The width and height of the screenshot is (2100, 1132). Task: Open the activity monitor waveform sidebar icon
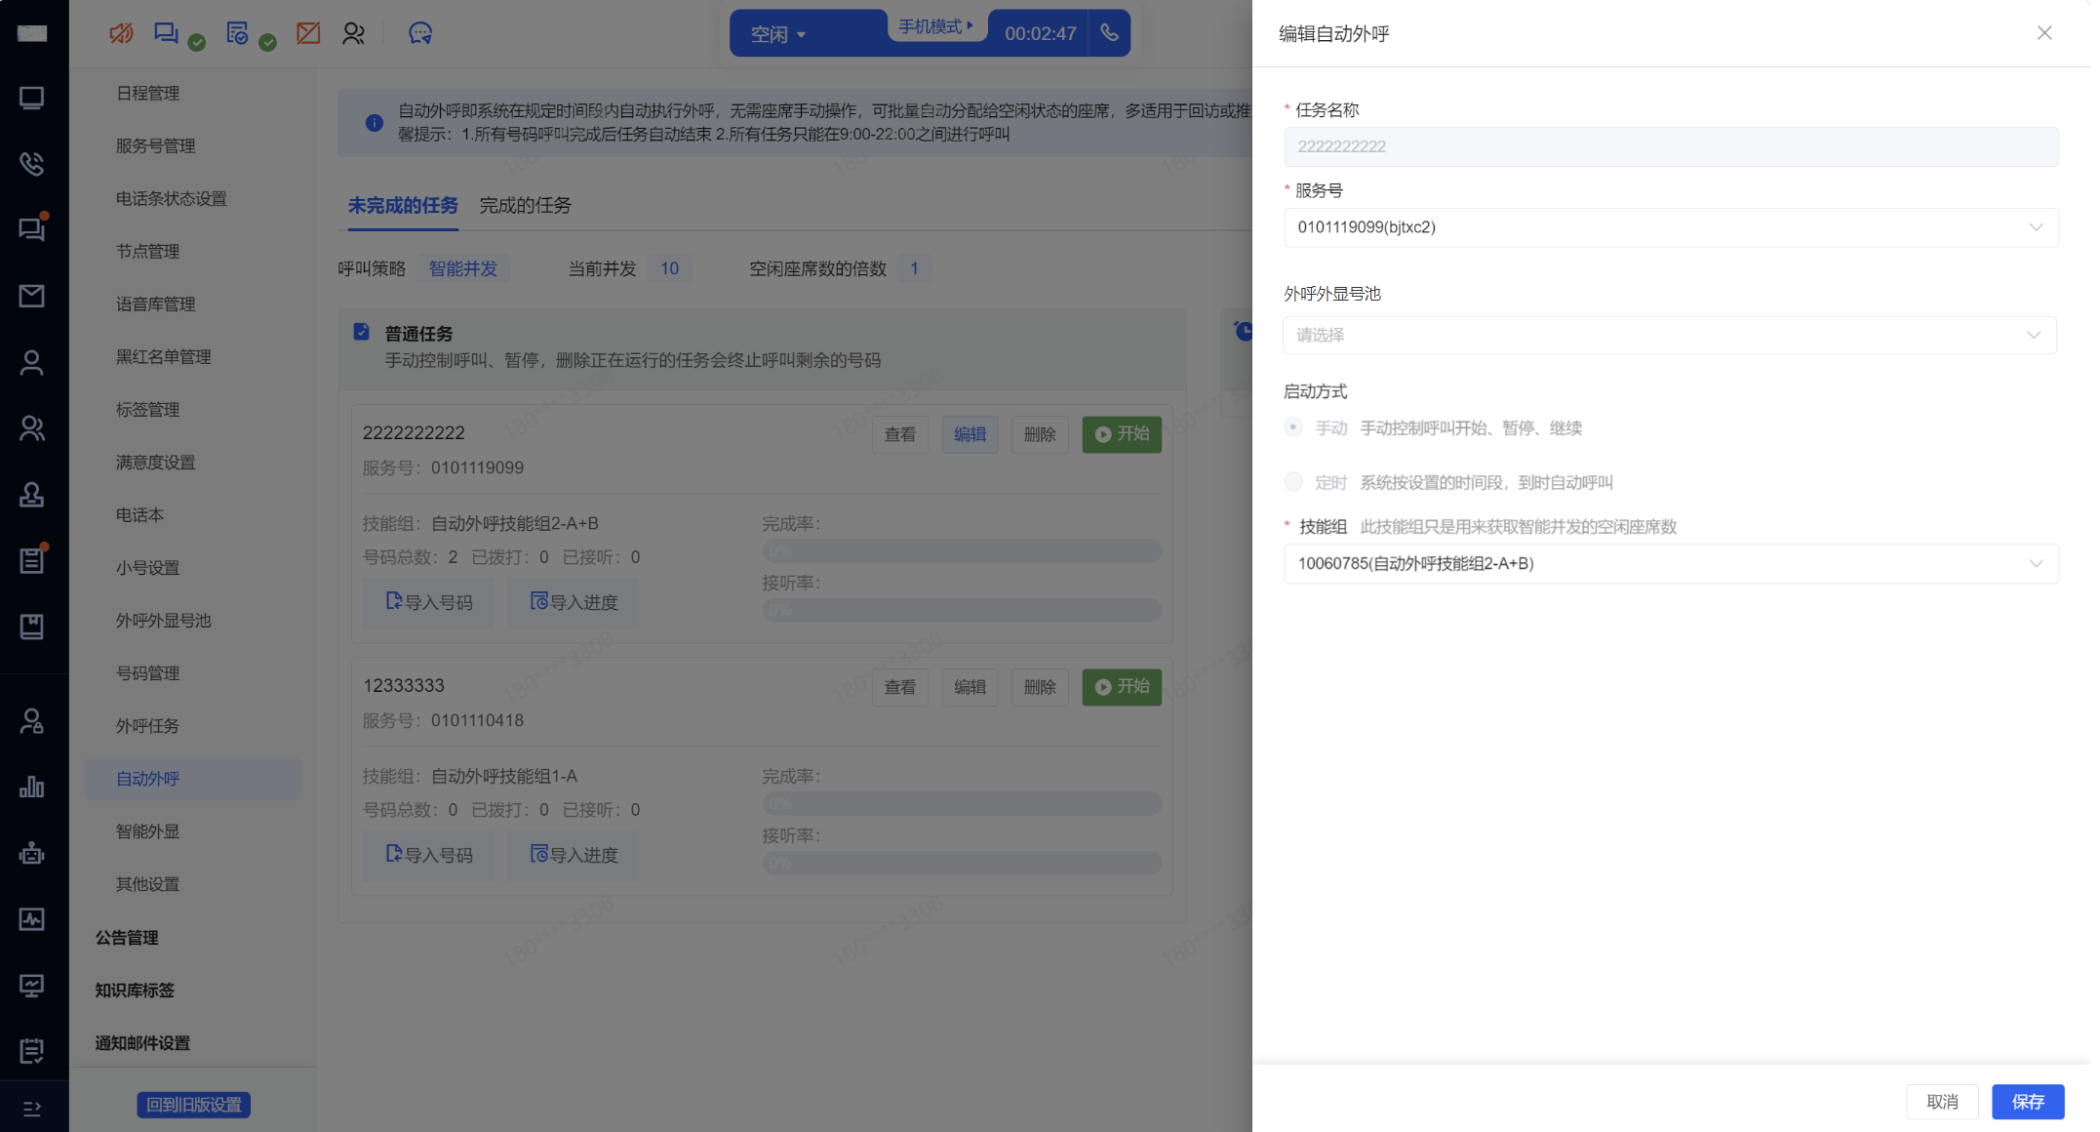pos(32,919)
